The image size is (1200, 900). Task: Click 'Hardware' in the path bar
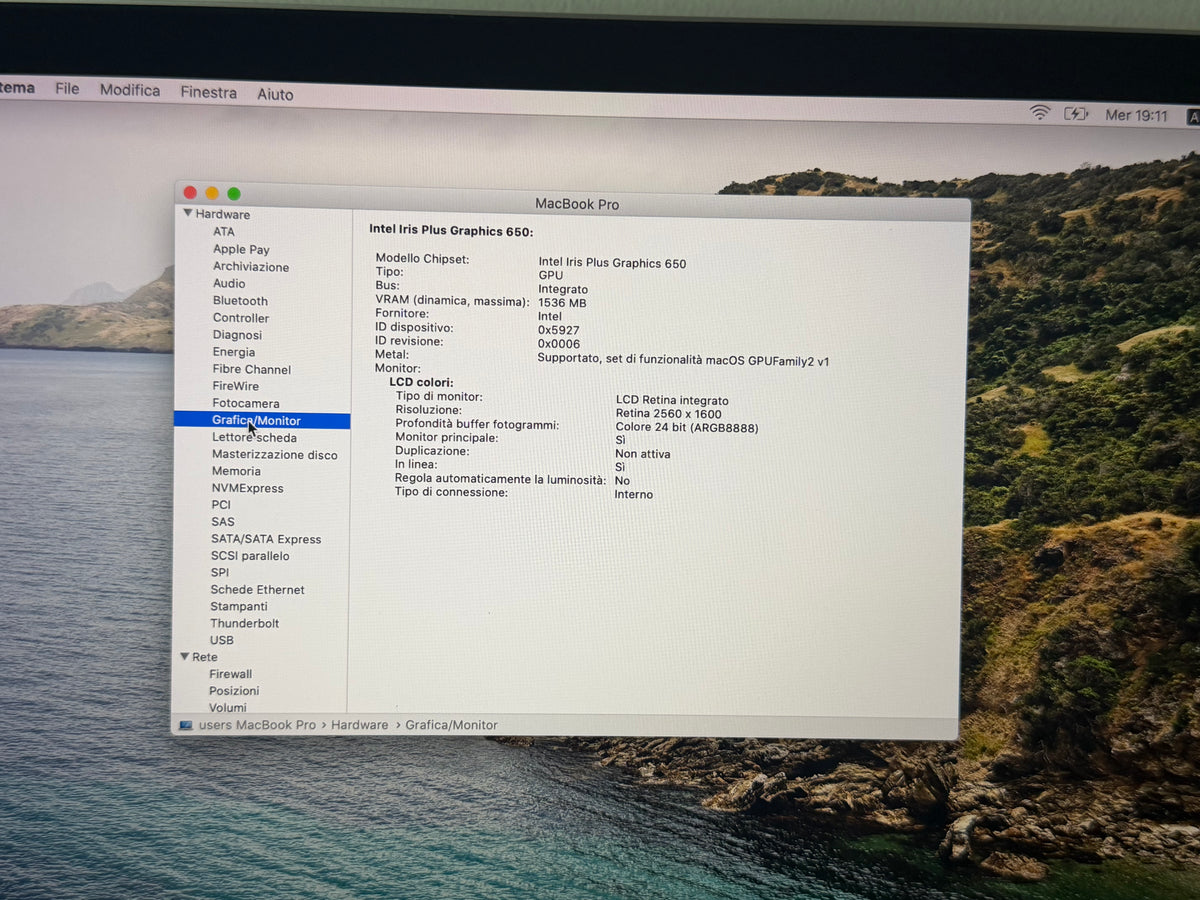359,725
